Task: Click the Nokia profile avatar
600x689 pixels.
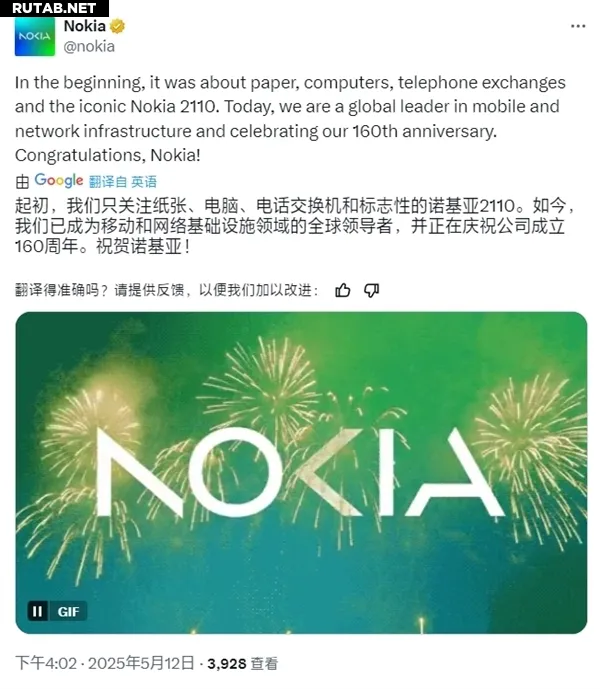Action: coord(35,37)
